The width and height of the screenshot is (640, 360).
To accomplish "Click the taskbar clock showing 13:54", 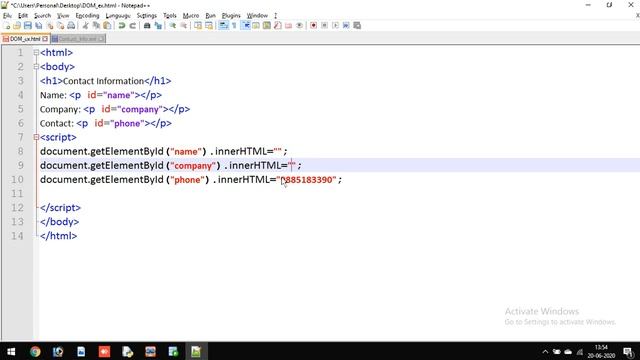I will pyautogui.click(x=601, y=351).
